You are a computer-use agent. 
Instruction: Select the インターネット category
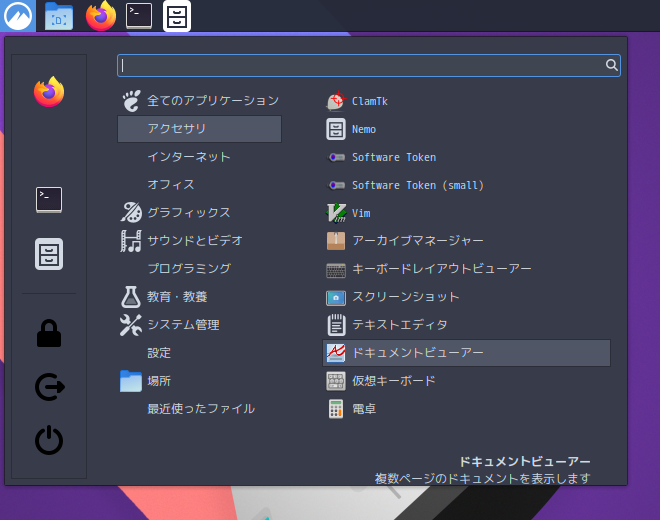(200, 157)
